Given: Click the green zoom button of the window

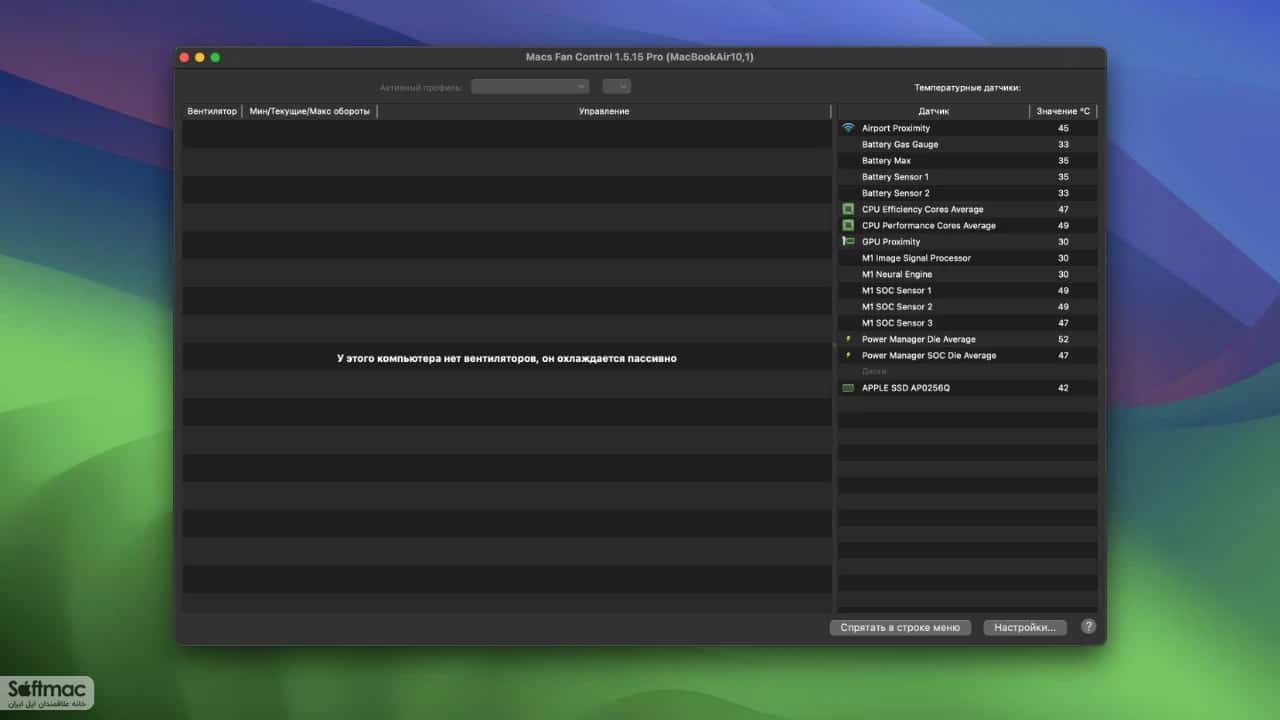Looking at the screenshot, I should pyautogui.click(x=215, y=57).
